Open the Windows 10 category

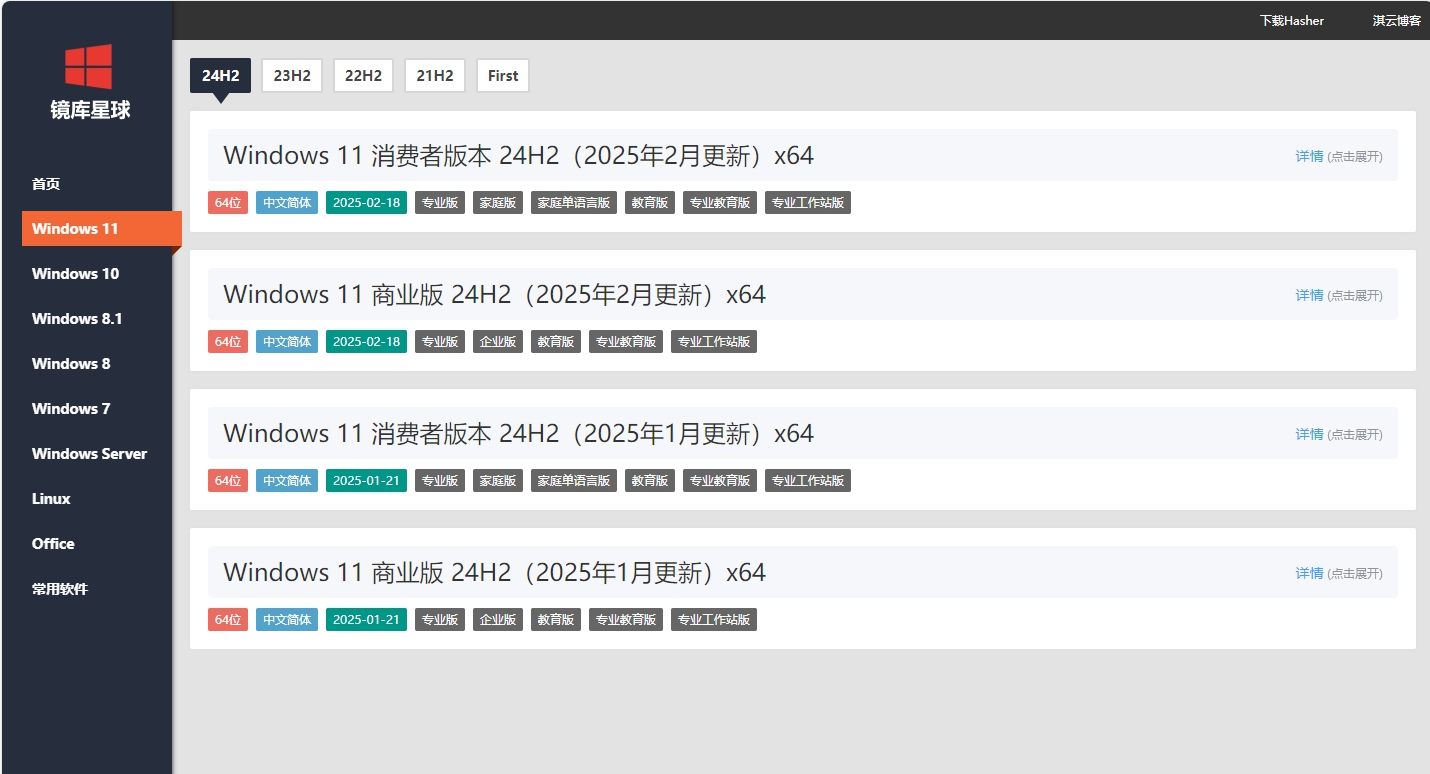click(x=75, y=273)
